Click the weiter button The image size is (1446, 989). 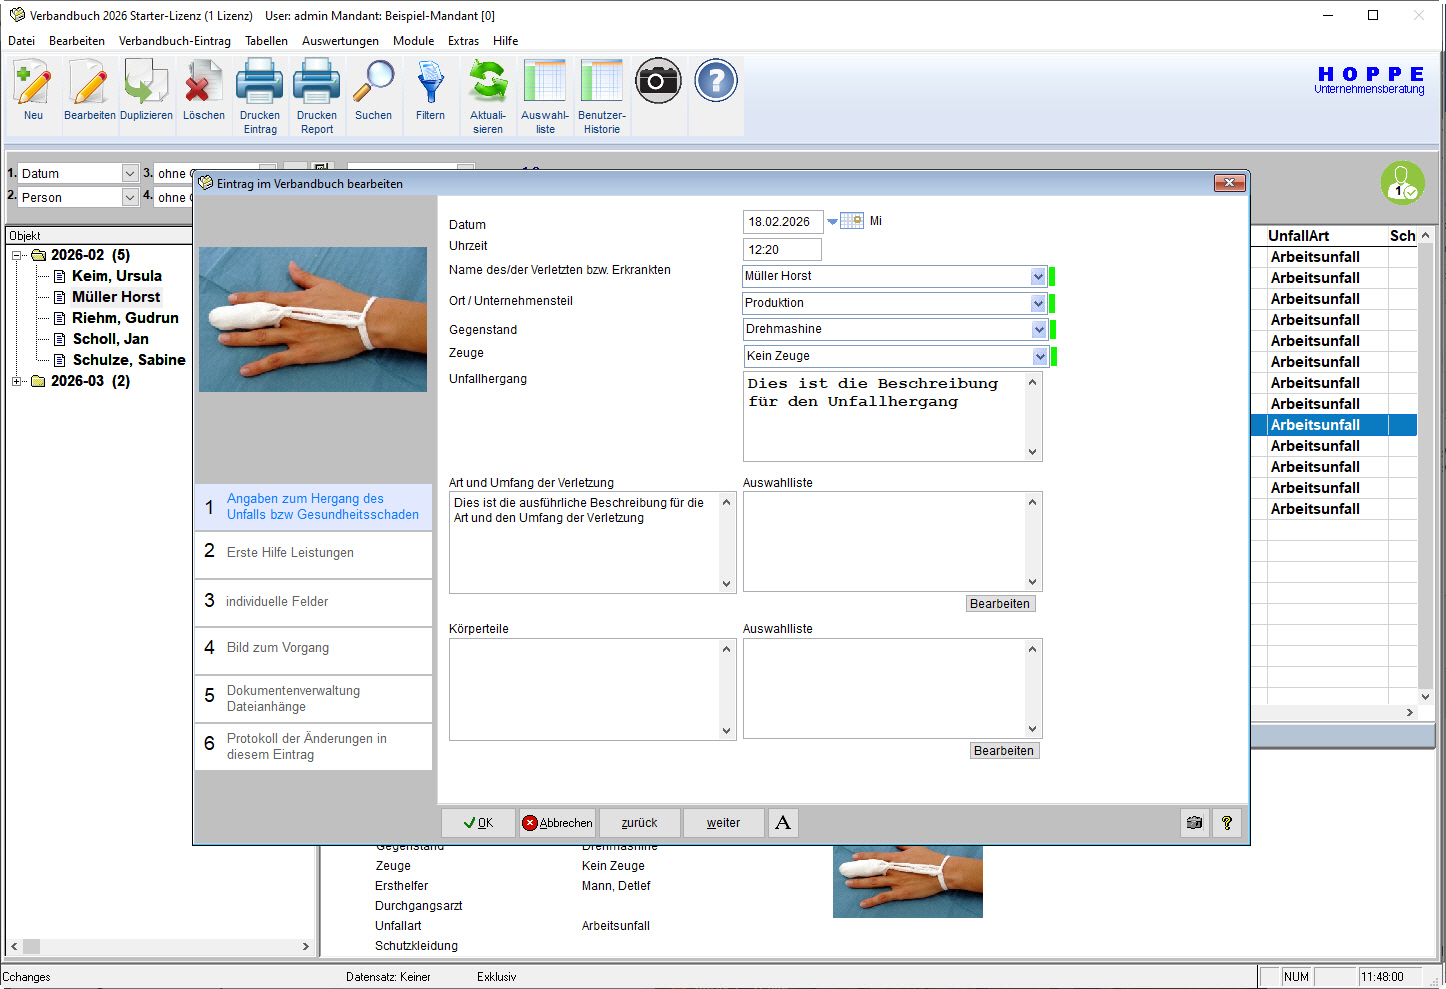(723, 823)
